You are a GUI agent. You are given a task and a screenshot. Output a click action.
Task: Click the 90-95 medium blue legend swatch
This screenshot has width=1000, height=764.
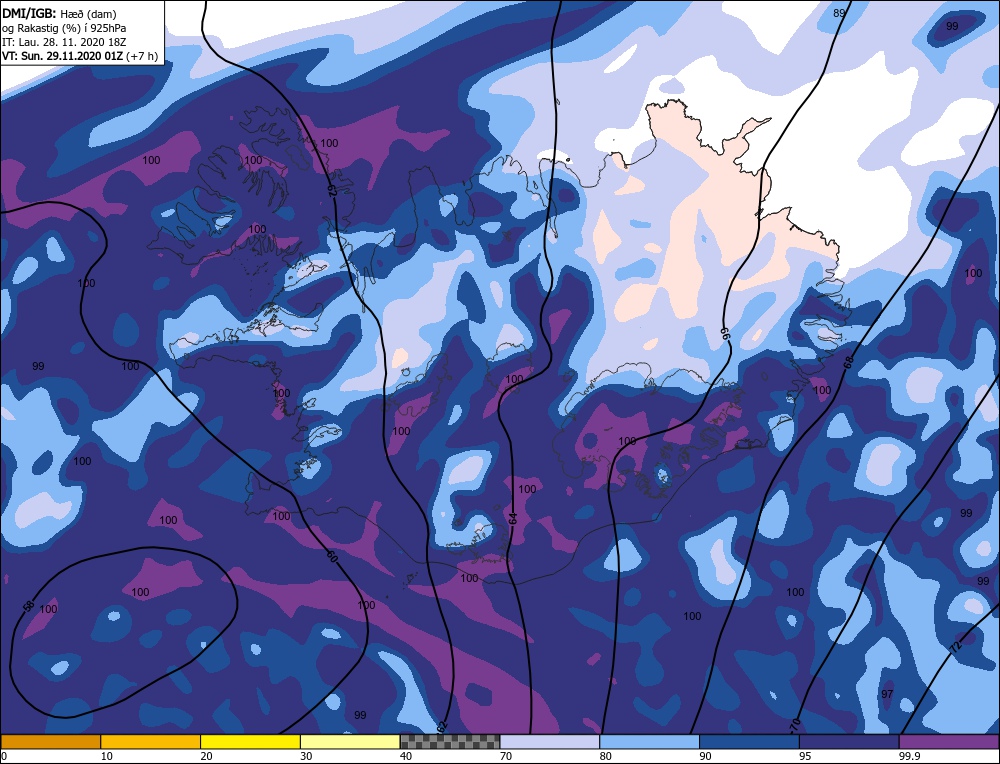[x=749, y=741]
